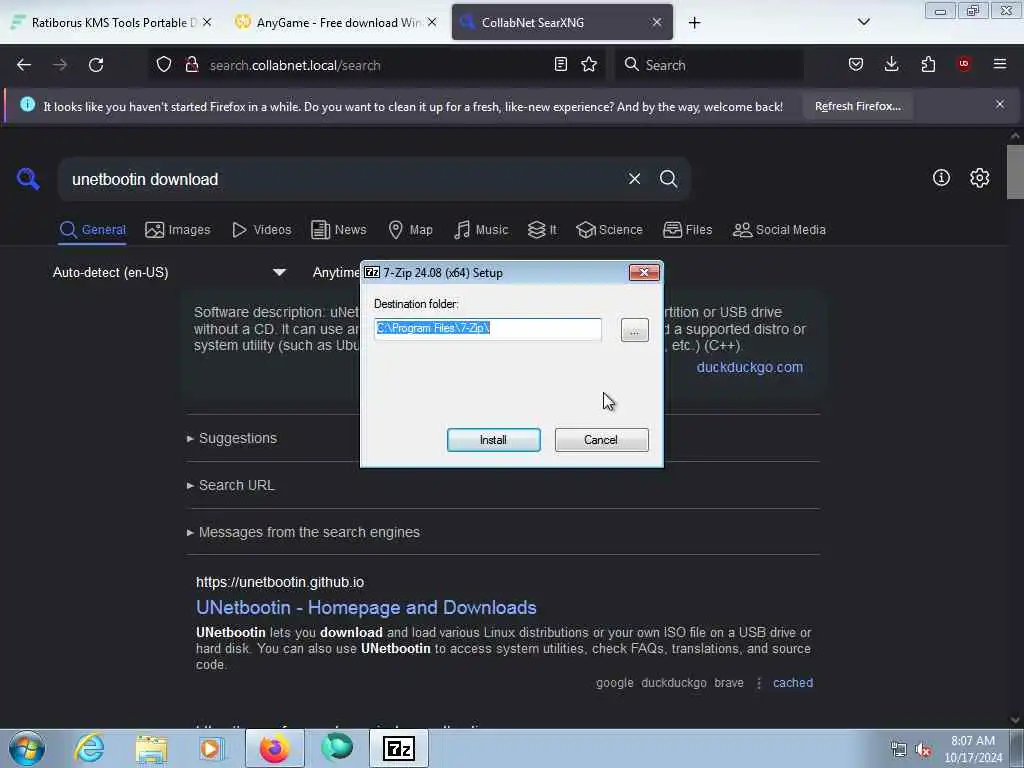The height and width of the screenshot is (768, 1024).
Task: Click the site security padlock icon
Action: (x=191, y=65)
